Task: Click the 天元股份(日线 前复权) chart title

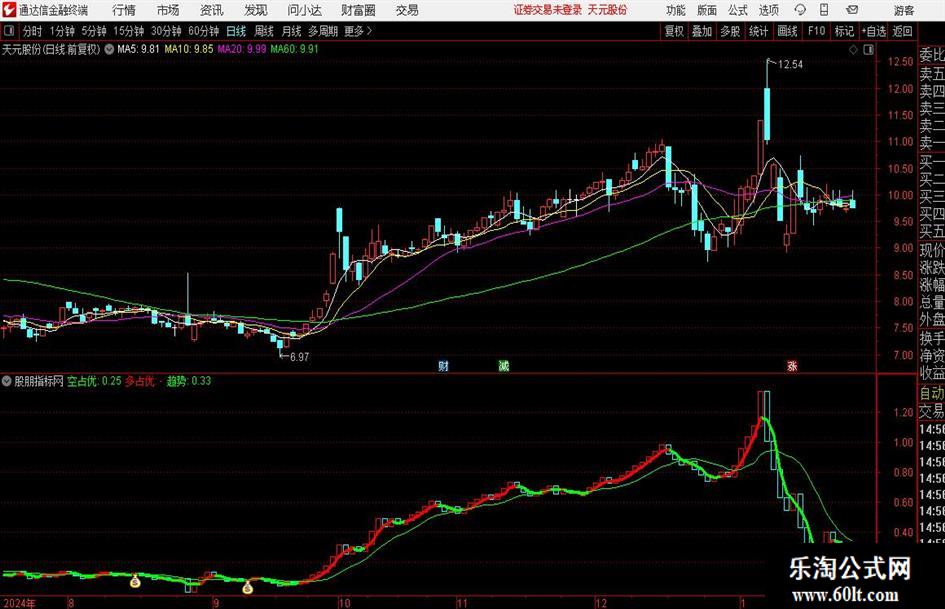Action: coord(51,49)
